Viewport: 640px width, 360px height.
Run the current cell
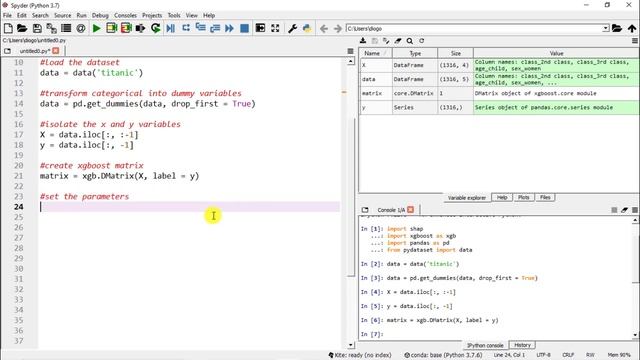point(111,28)
